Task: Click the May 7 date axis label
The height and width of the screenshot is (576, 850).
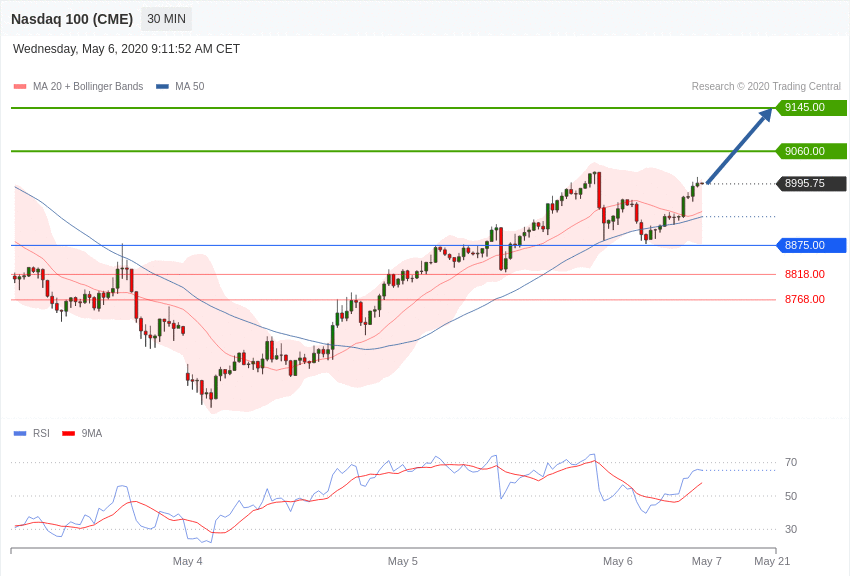Action: (707, 561)
